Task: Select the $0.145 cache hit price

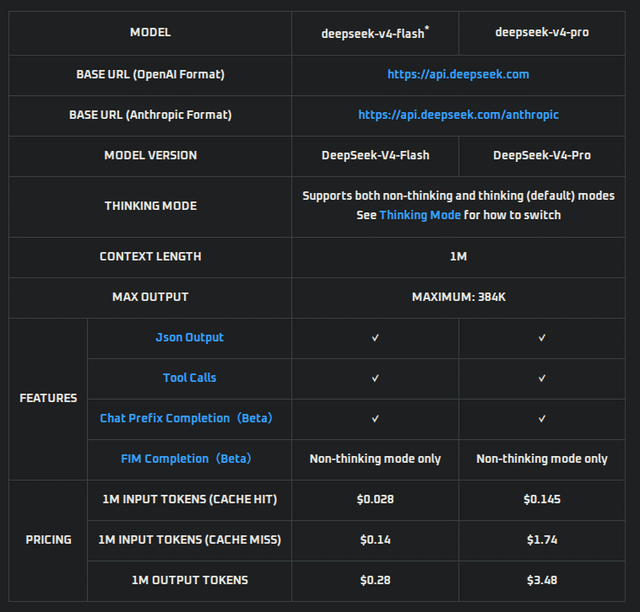Action: [x=542, y=499]
